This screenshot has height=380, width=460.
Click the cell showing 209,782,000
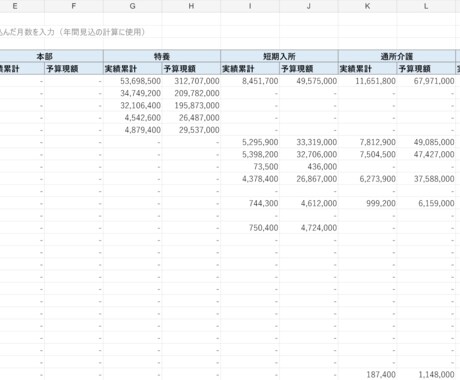point(191,93)
